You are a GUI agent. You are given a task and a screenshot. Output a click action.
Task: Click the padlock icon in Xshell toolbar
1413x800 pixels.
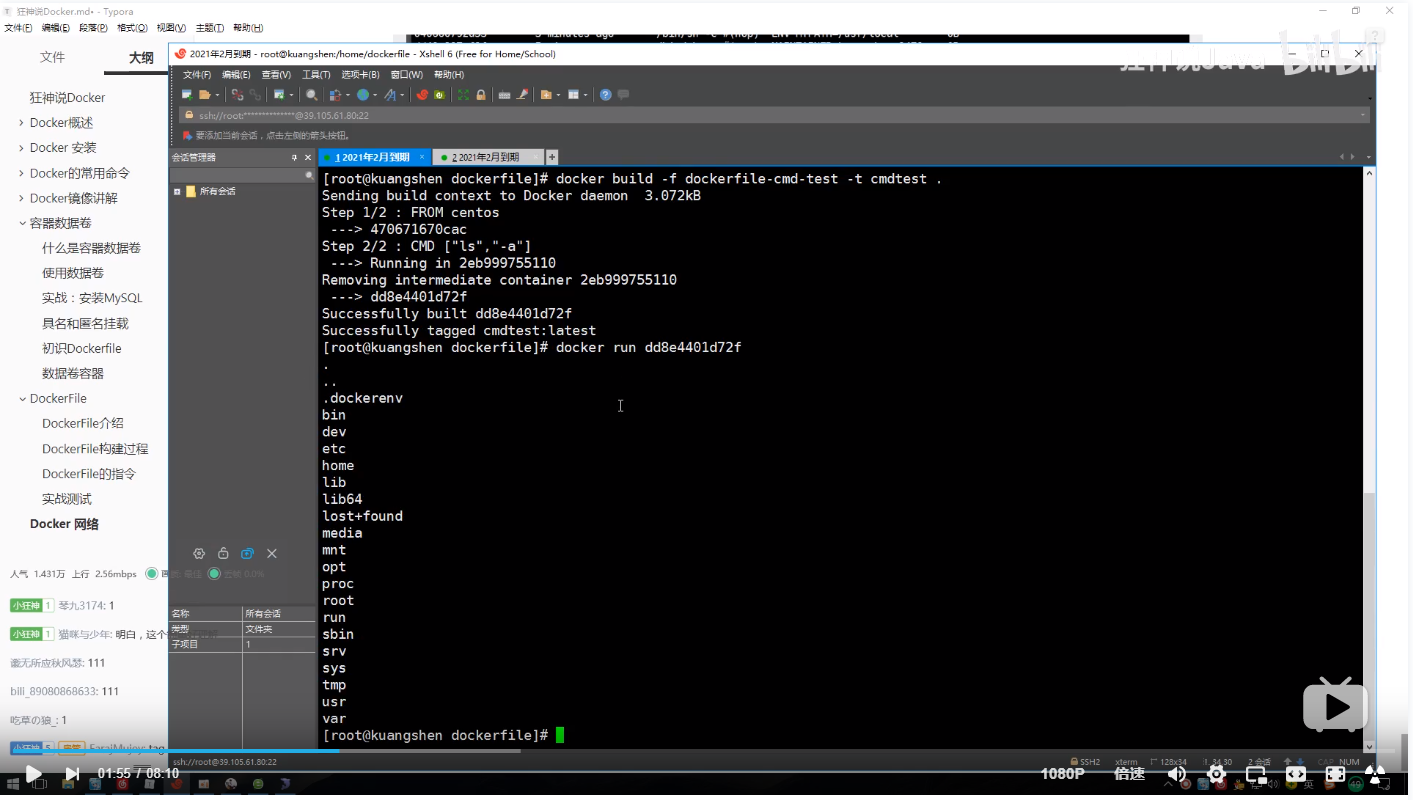tap(481, 95)
